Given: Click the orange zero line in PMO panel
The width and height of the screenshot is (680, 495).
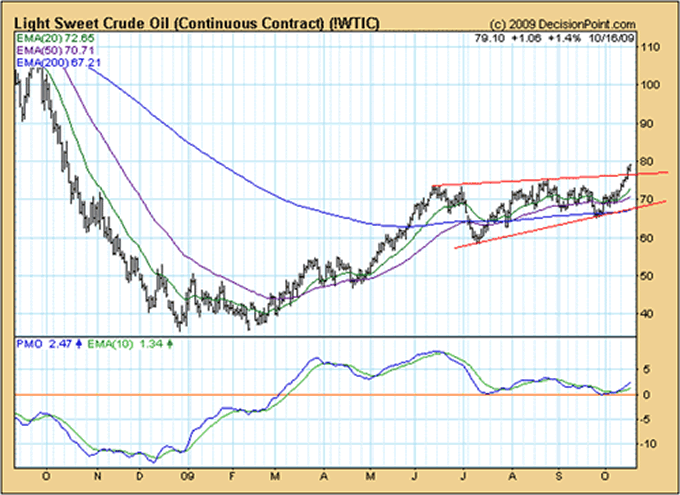Looking at the screenshot, I should click(x=300, y=395).
